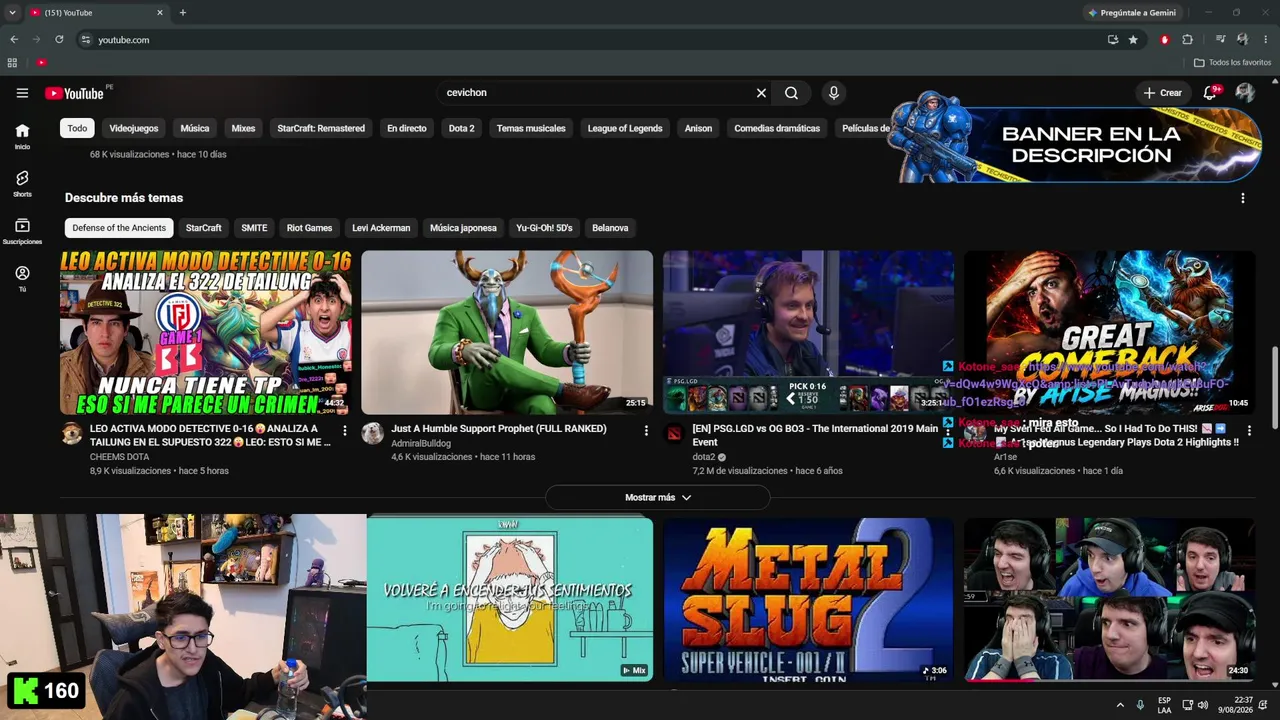Open the network tray icon

(x=1188, y=705)
